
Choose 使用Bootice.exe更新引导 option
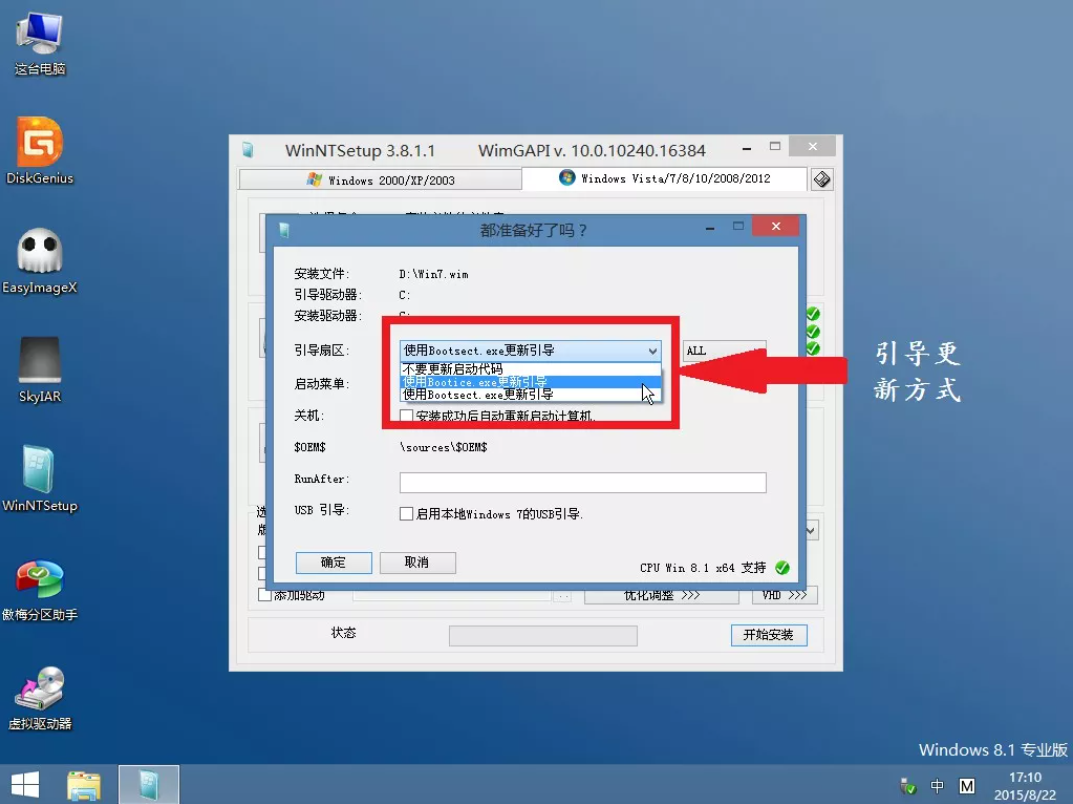click(x=530, y=382)
